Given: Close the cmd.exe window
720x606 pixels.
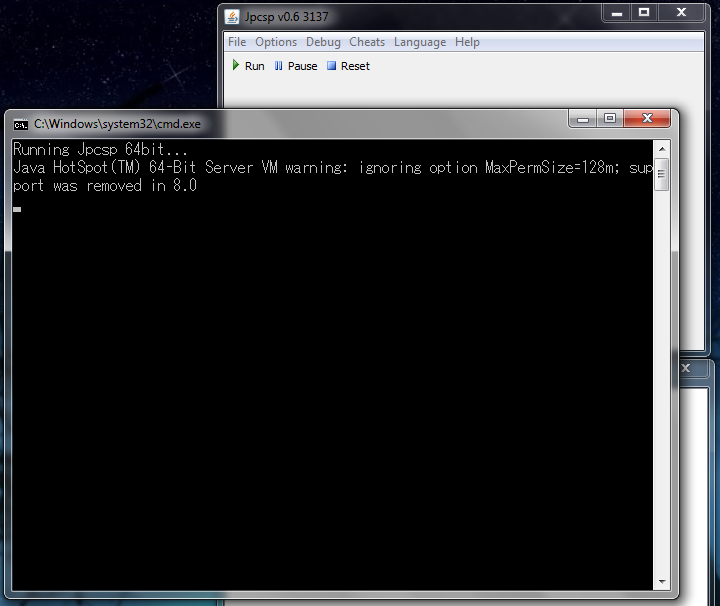Looking at the screenshot, I should 647,118.
